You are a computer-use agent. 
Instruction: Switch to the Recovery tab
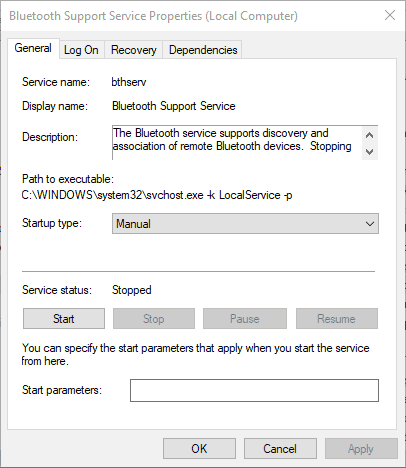point(133,50)
